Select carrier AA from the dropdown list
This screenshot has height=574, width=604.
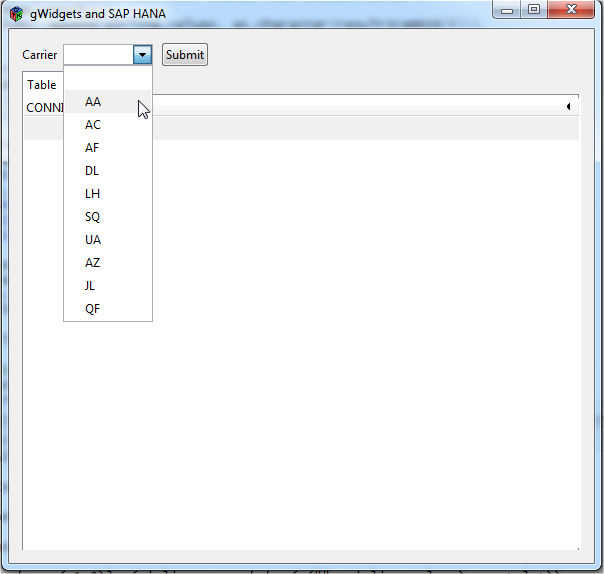[108, 102]
